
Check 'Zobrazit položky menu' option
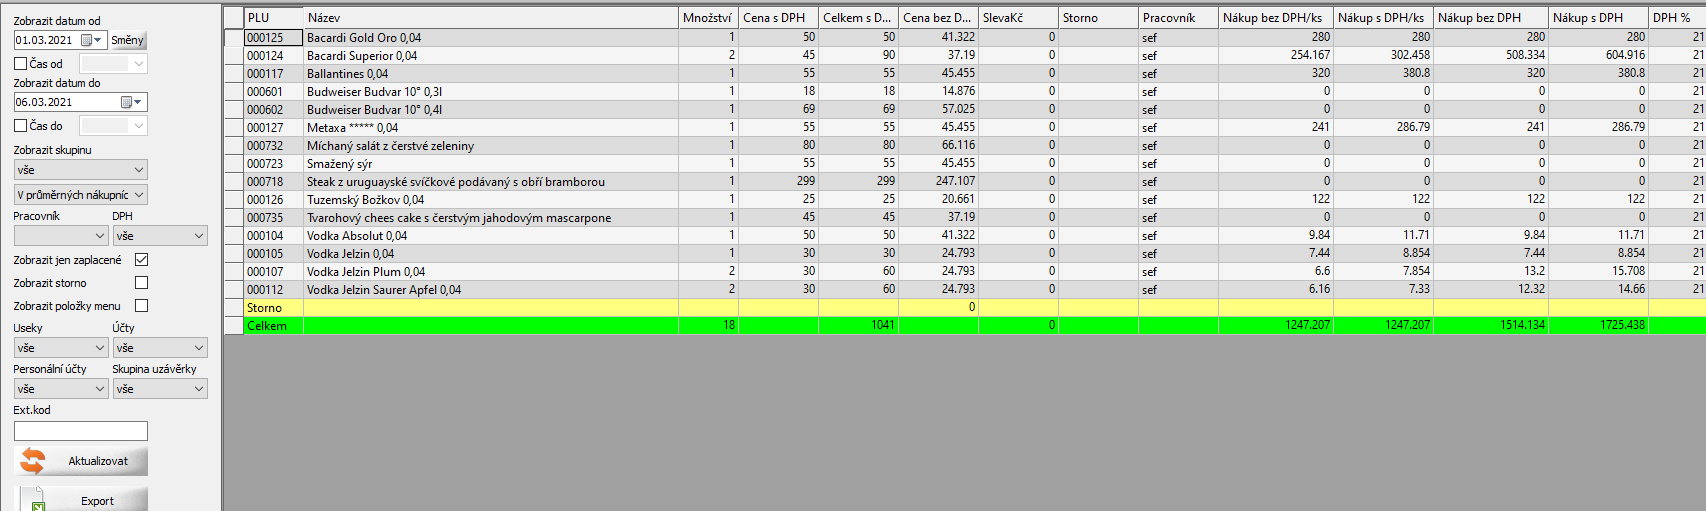[x=141, y=306]
